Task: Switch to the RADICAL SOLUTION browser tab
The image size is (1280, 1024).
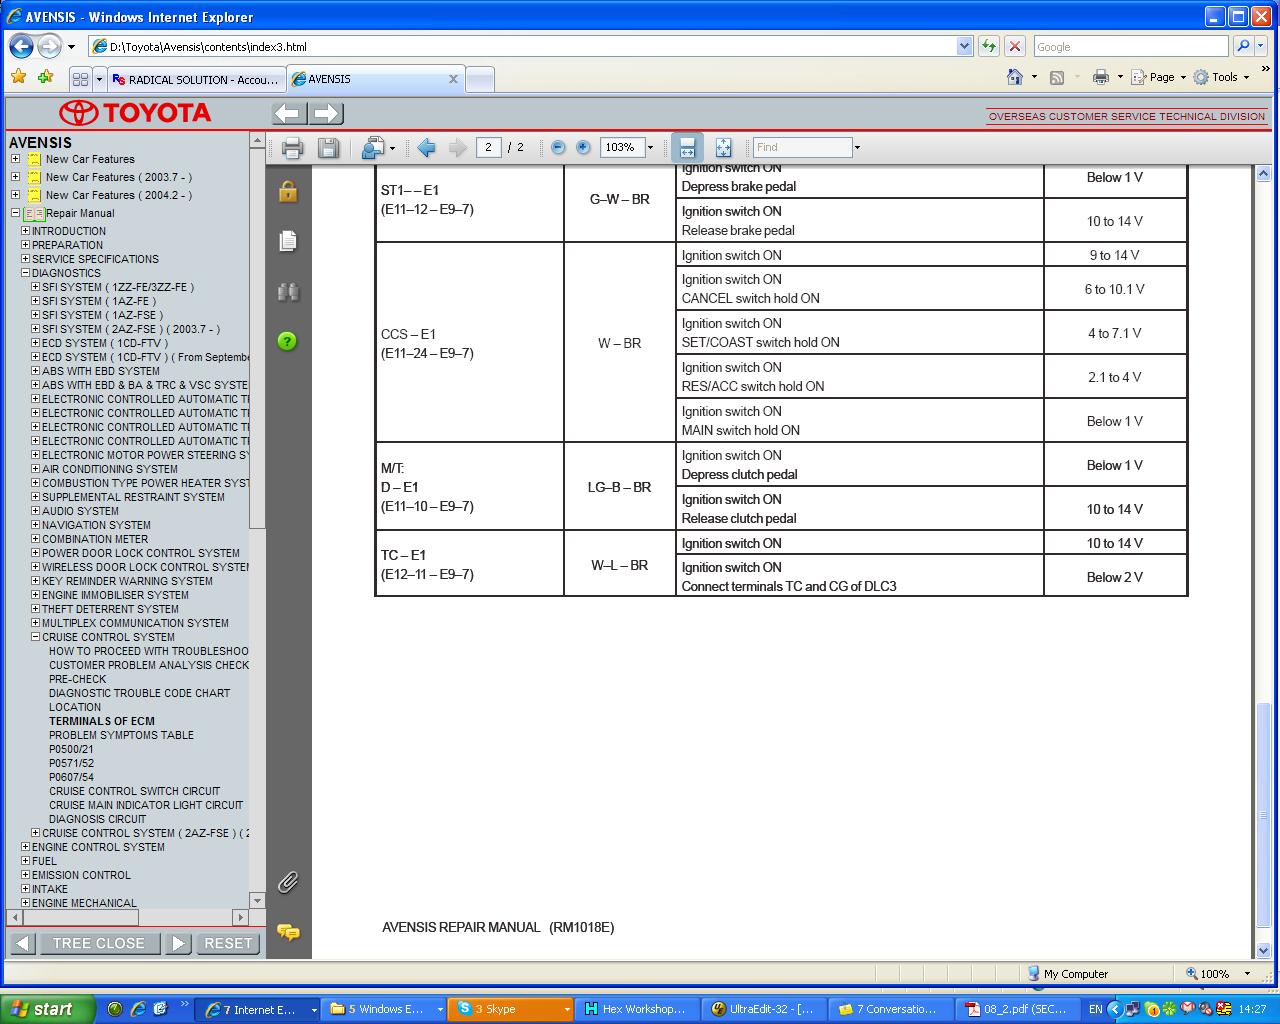Action: pyautogui.click(x=195, y=80)
